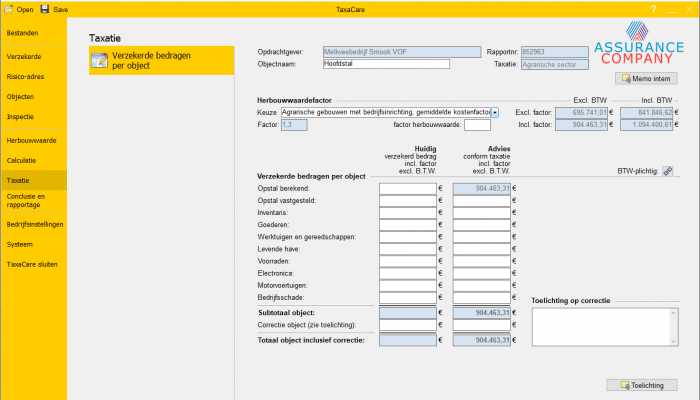Screen dimensions: 700x400
Task: Click the Open folder icon
Action: [8, 9]
